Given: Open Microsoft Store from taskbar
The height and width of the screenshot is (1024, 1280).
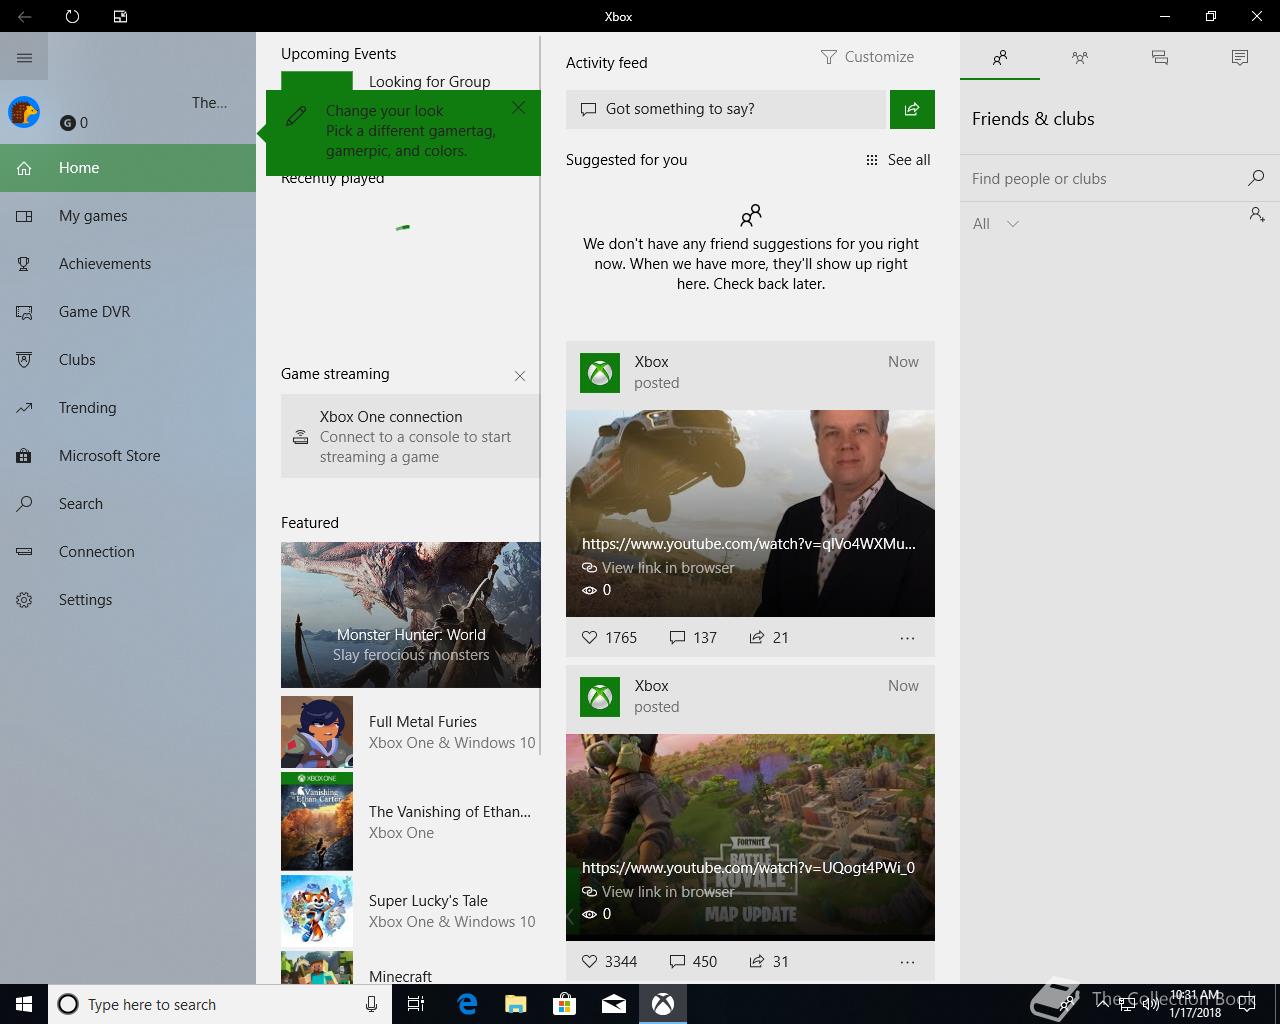Looking at the screenshot, I should tap(565, 1004).
